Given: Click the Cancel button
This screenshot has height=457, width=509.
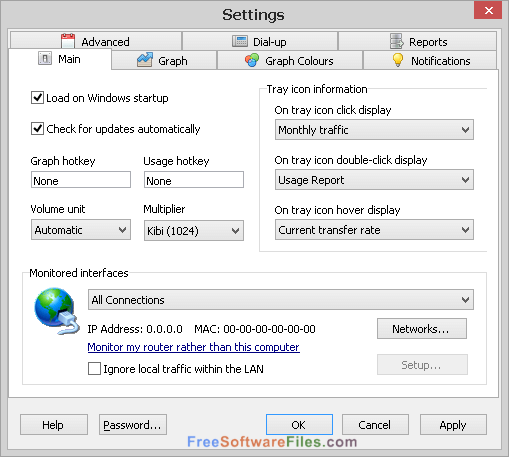Looking at the screenshot, I should coord(375,425).
